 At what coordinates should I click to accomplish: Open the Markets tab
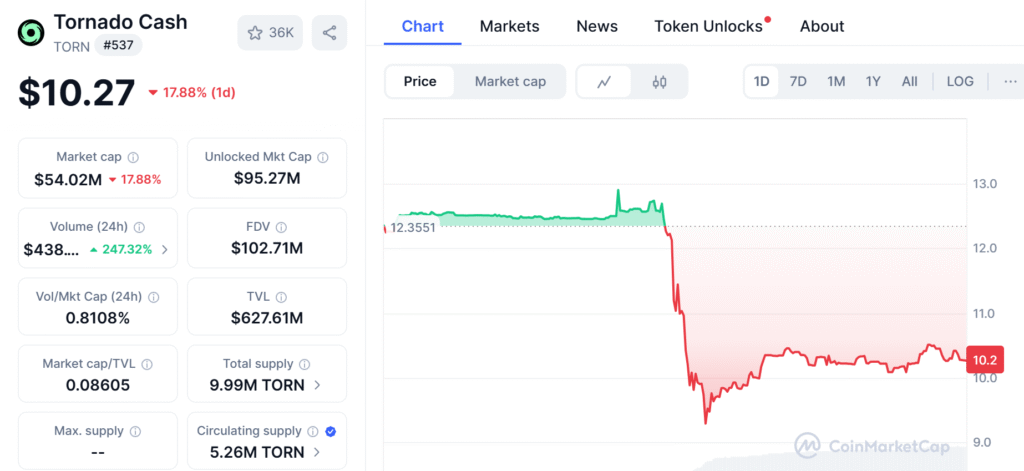[x=509, y=27]
